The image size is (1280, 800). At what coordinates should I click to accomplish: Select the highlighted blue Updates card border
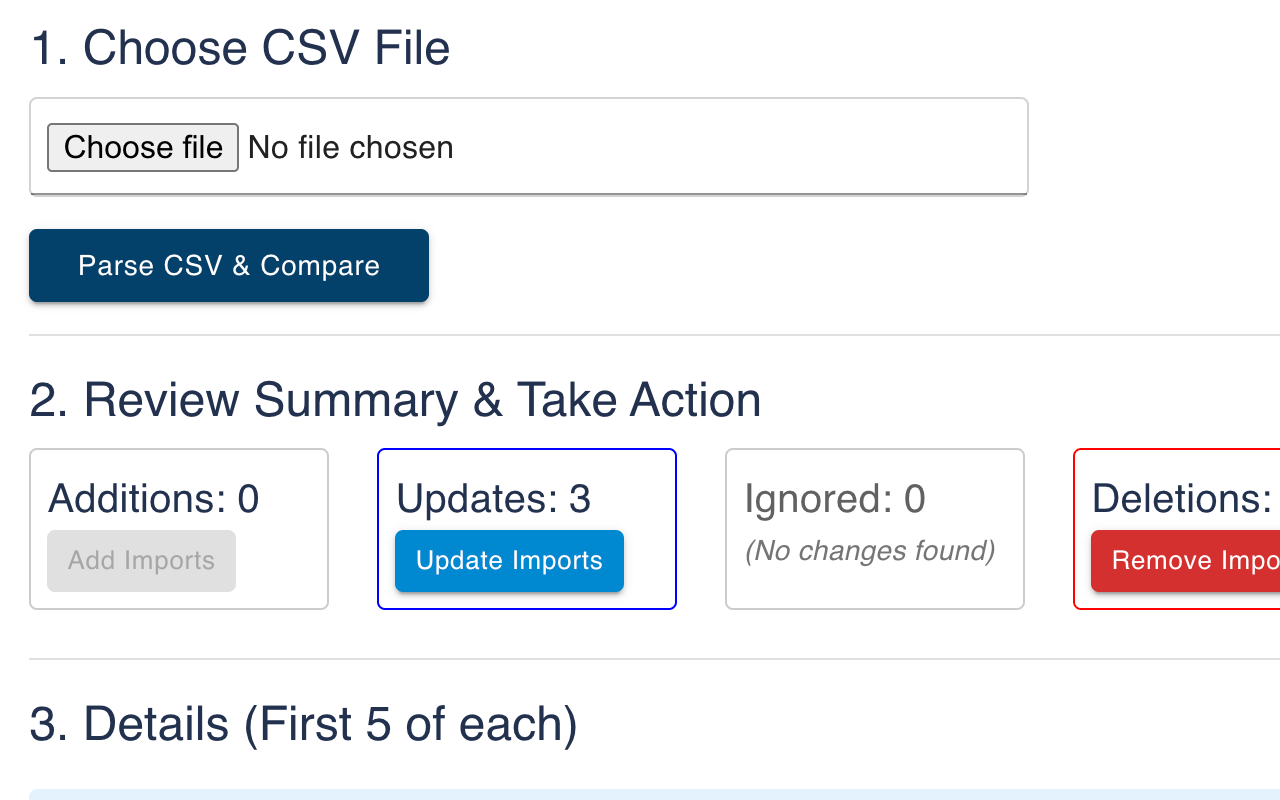527,451
